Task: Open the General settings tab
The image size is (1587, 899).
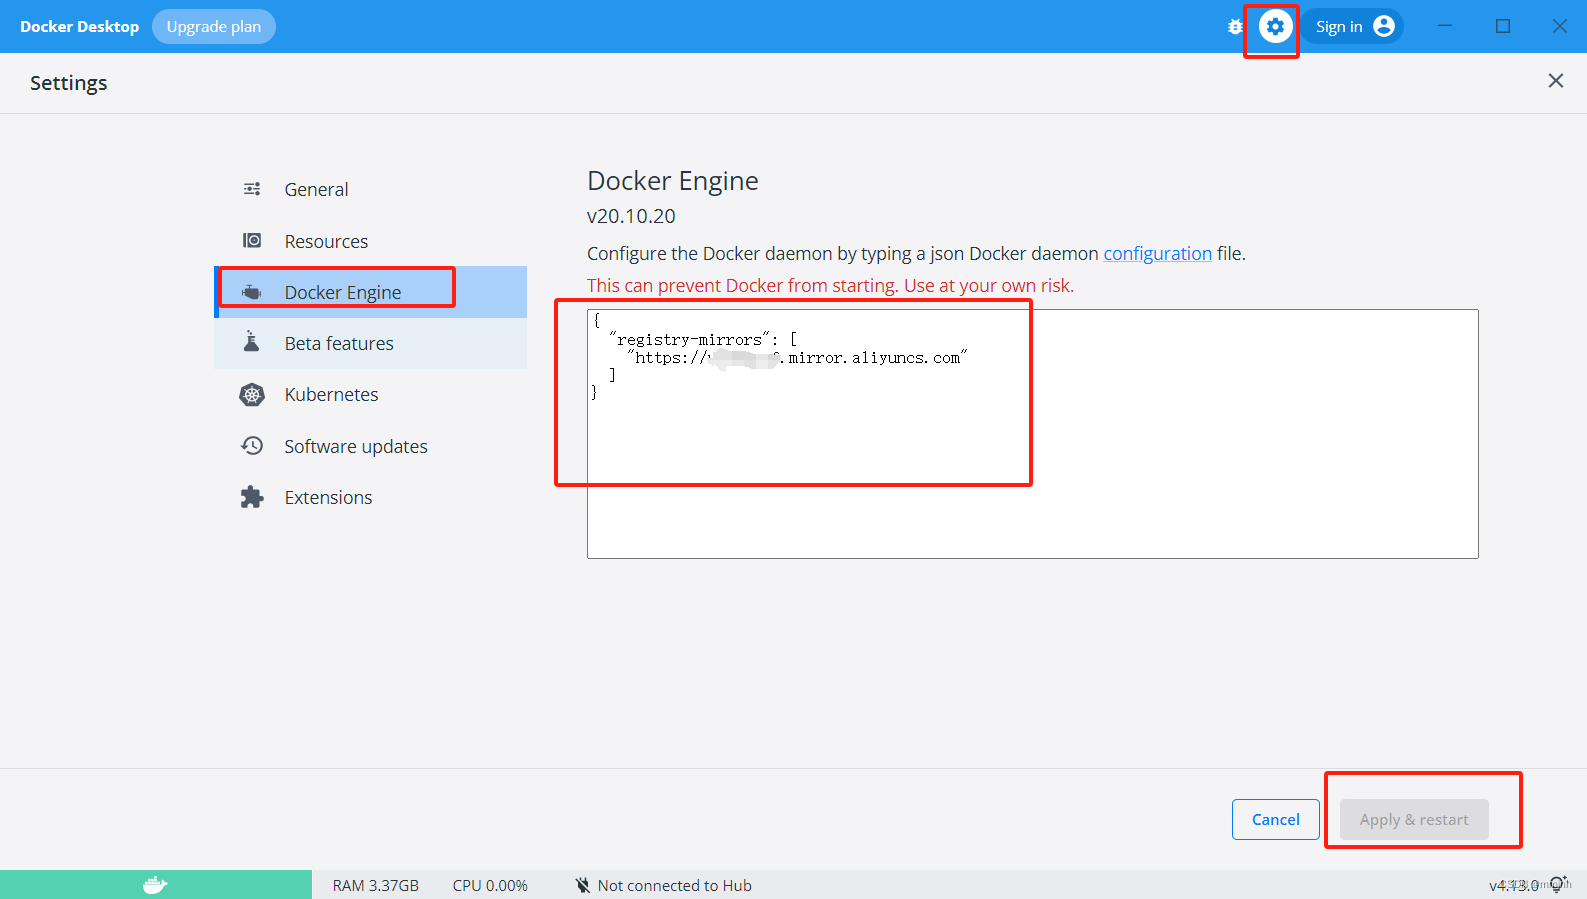Action: [x=370, y=189]
